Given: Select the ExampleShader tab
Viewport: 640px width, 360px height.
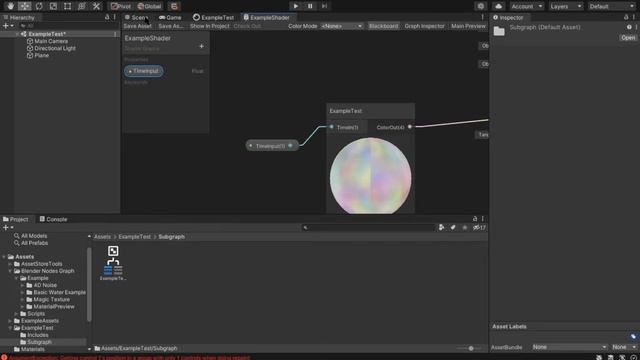Looking at the screenshot, I should (266, 18).
